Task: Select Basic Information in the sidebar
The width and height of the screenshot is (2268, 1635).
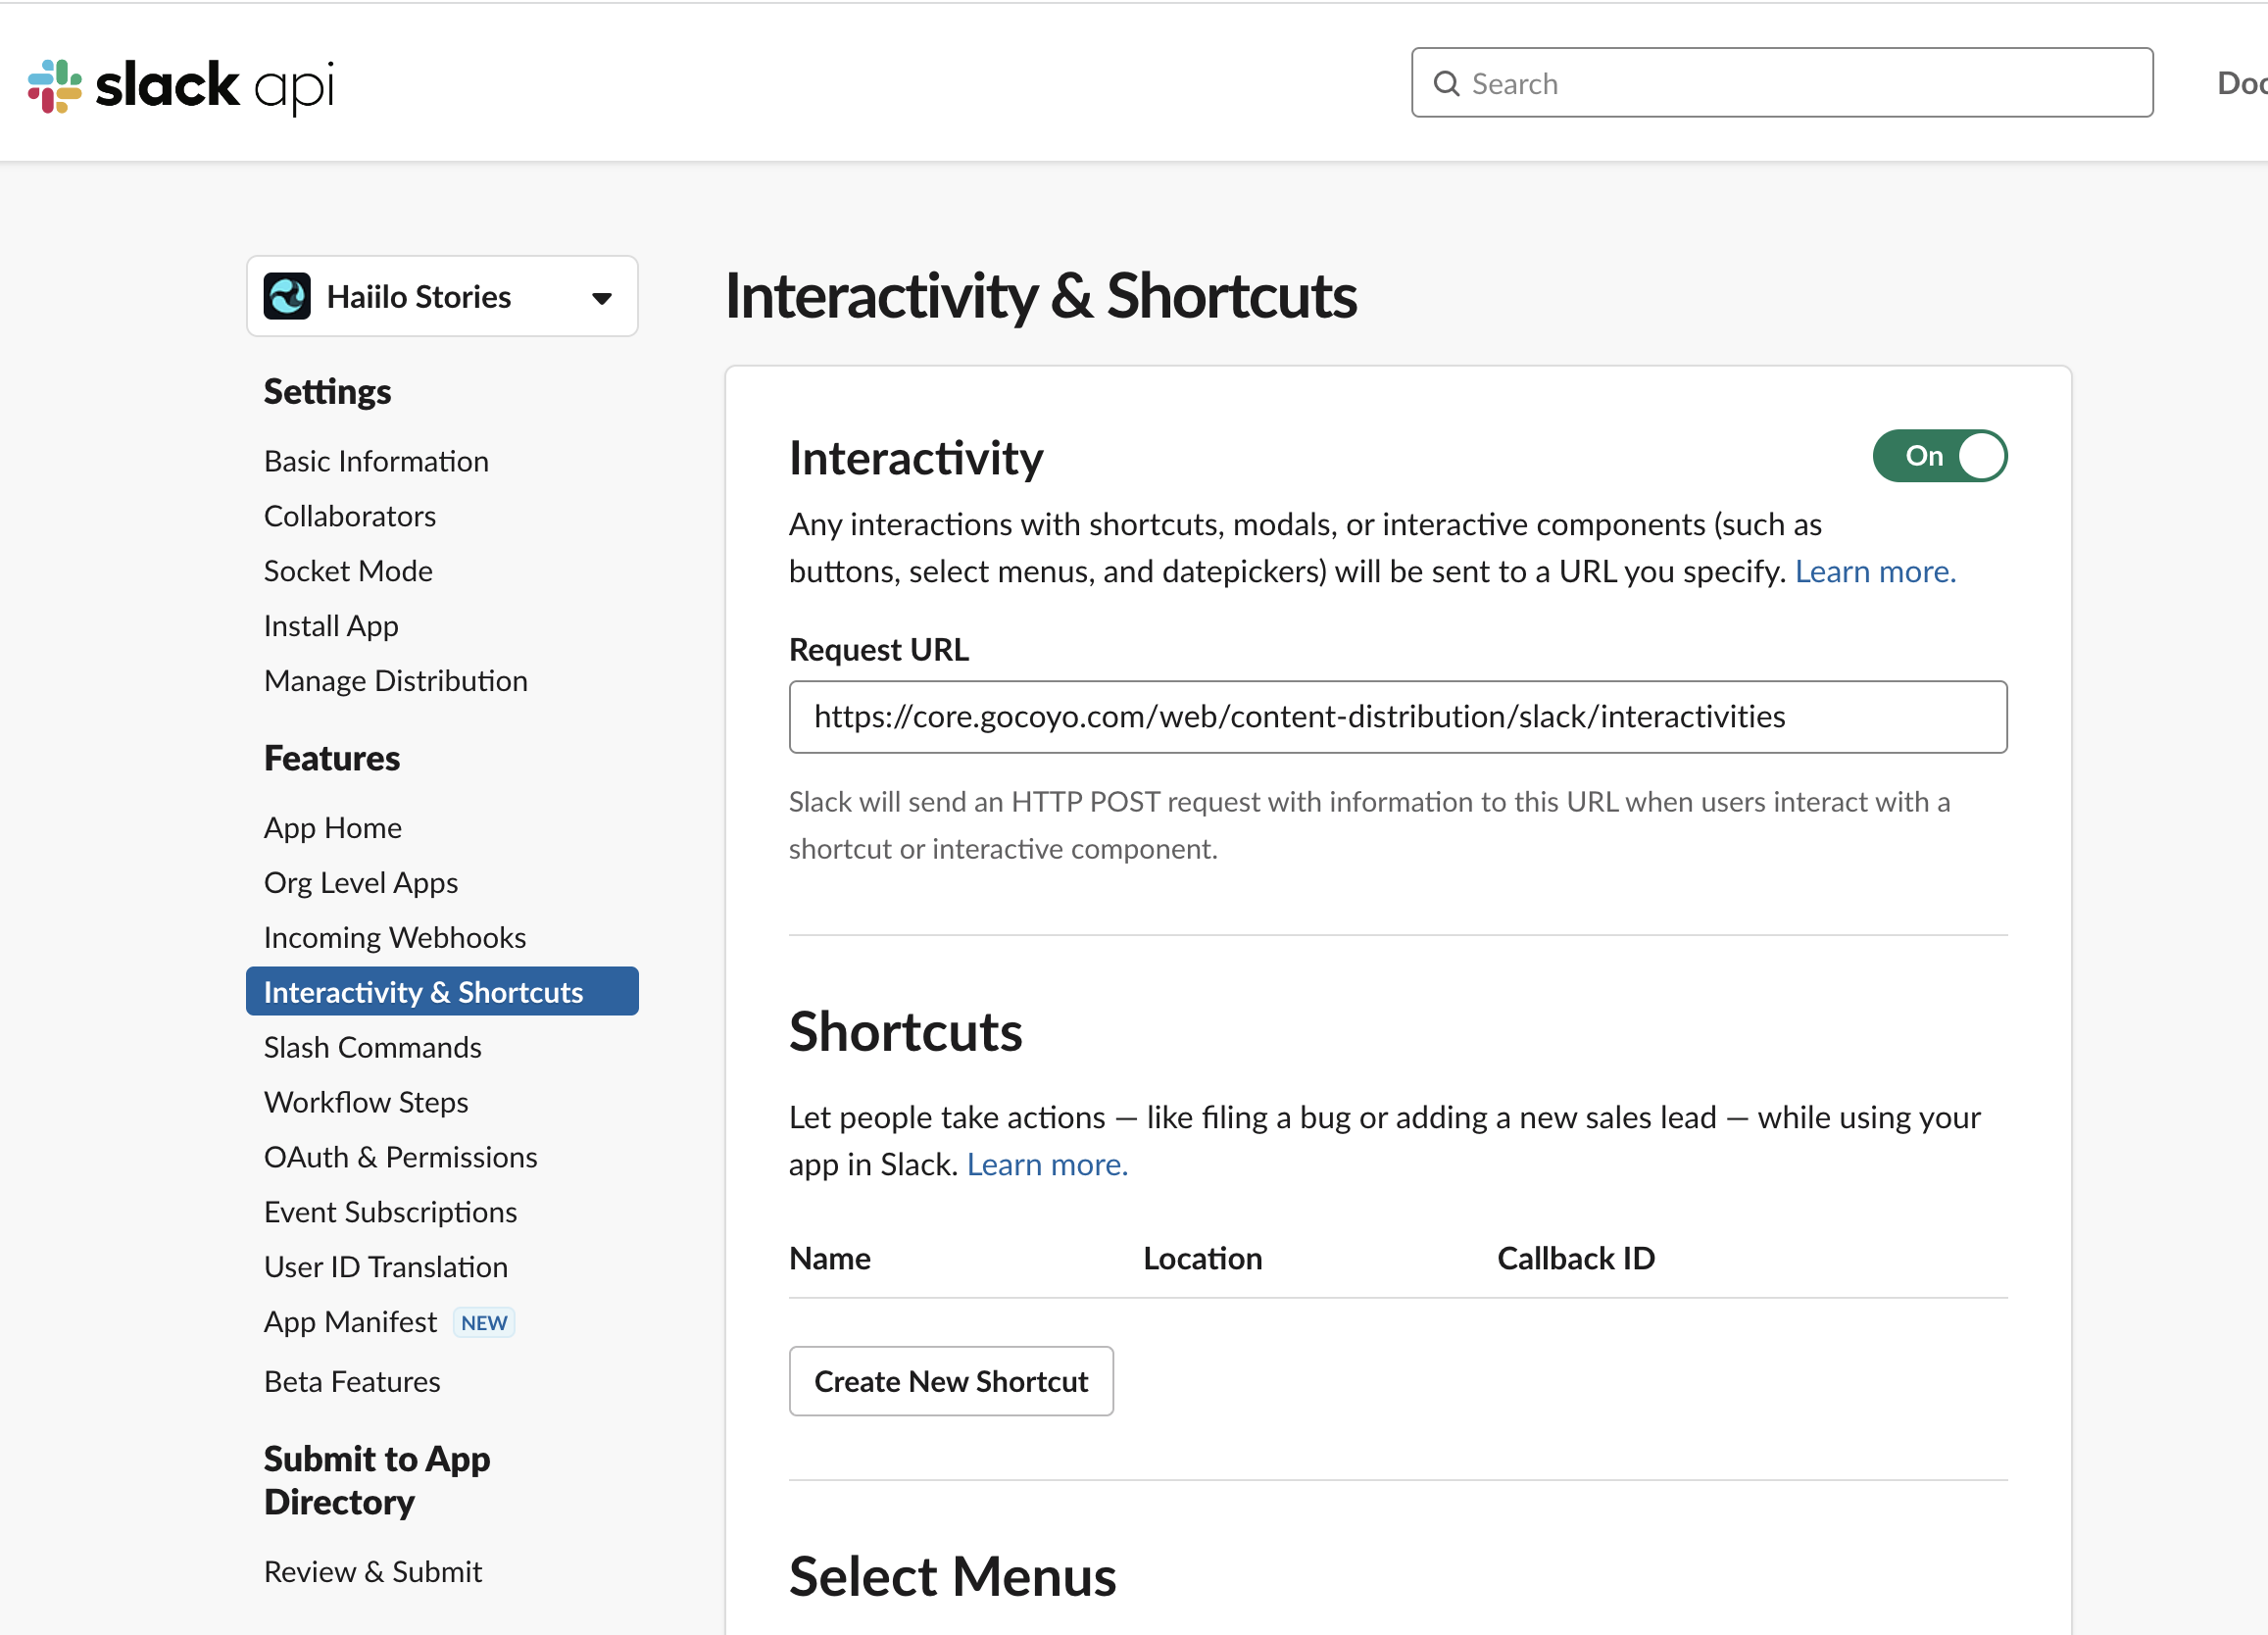Action: pyautogui.click(x=376, y=460)
